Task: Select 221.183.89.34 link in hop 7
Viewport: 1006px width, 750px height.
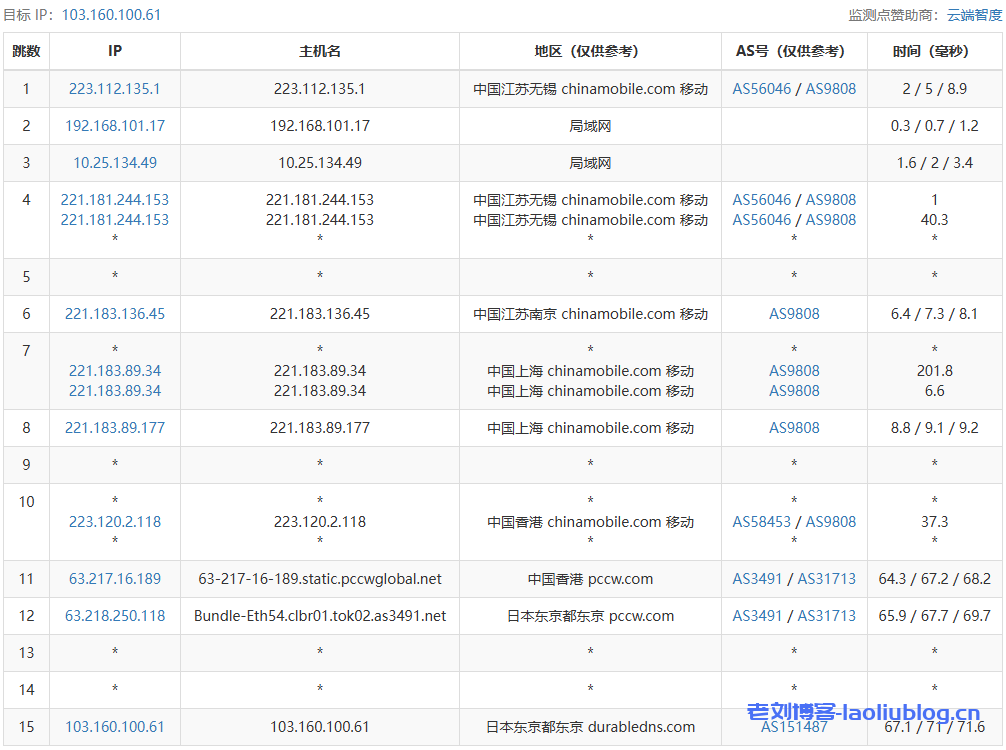Action: click(114, 370)
